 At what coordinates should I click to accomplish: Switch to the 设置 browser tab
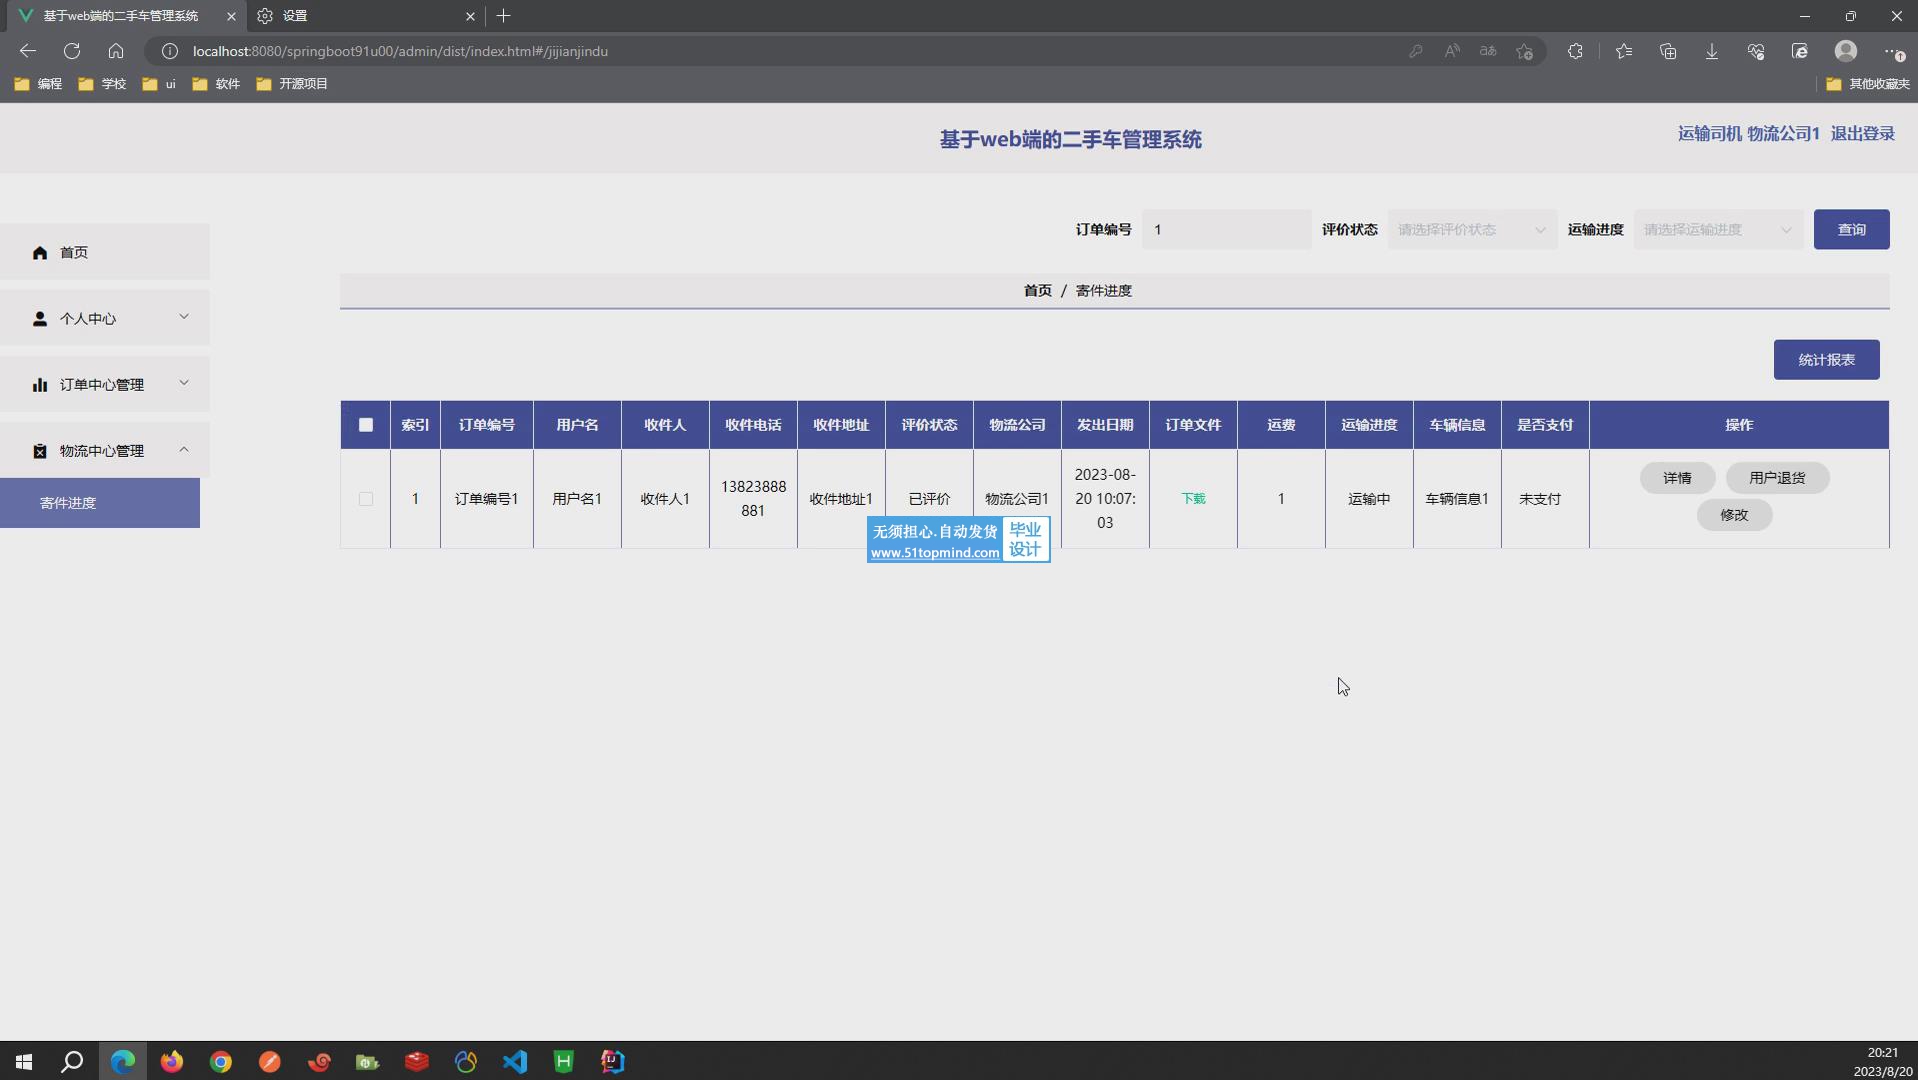(x=364, y=16)
